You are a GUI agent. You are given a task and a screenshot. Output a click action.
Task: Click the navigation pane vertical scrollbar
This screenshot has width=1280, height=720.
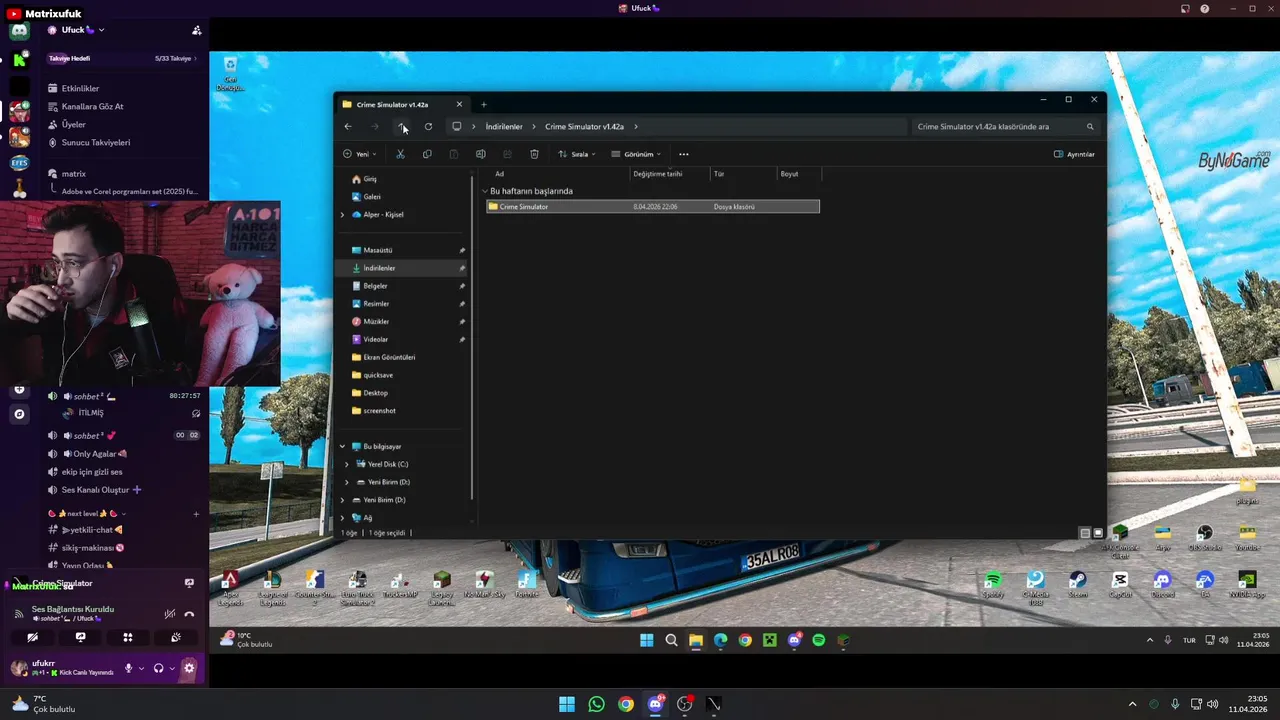pos(472,336)
